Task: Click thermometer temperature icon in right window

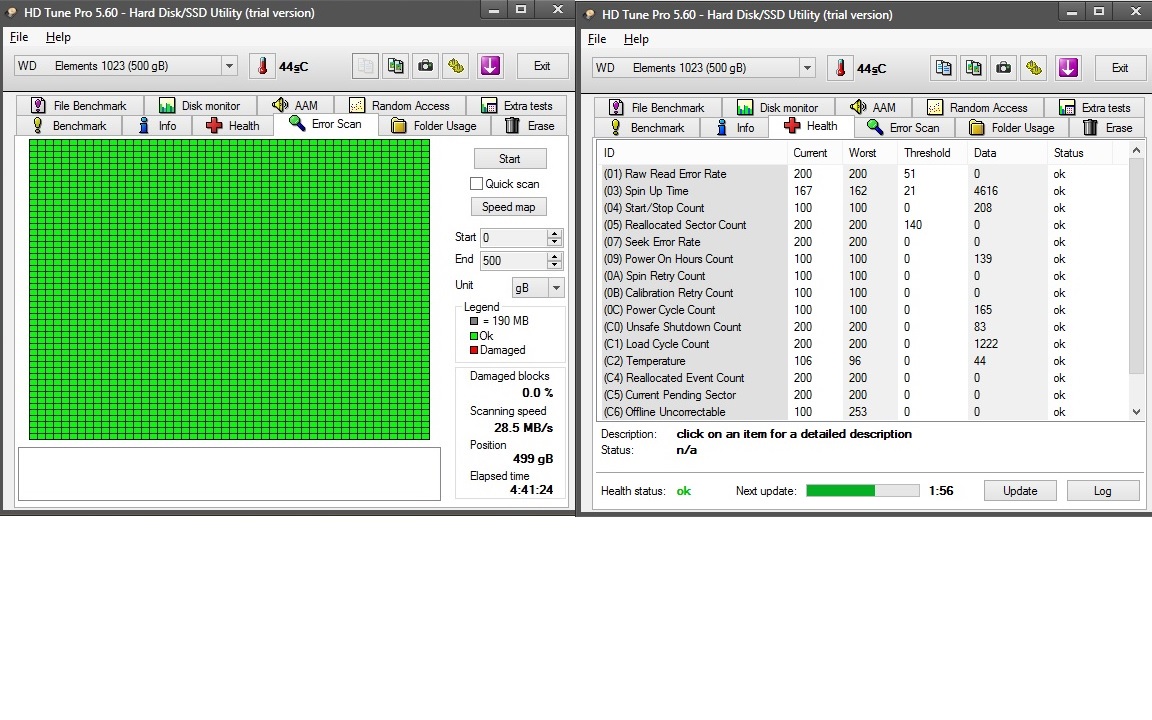Action: pos(840,68)
